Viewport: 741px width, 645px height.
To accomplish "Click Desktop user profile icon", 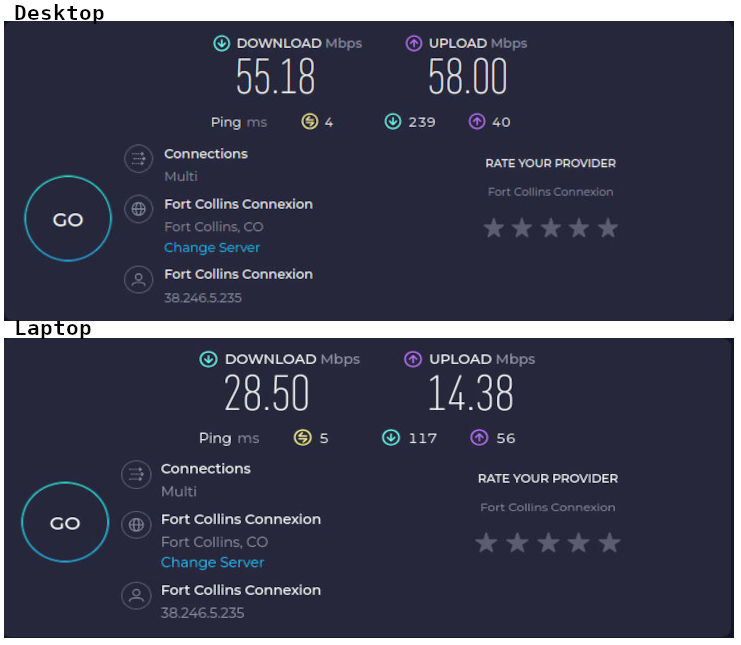I will (138, 280).
